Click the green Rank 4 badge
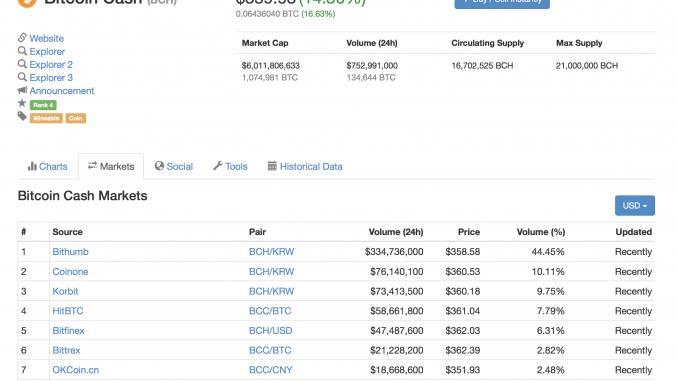The width and height of the screenshot is (678, 381). [x=43, y=105]
